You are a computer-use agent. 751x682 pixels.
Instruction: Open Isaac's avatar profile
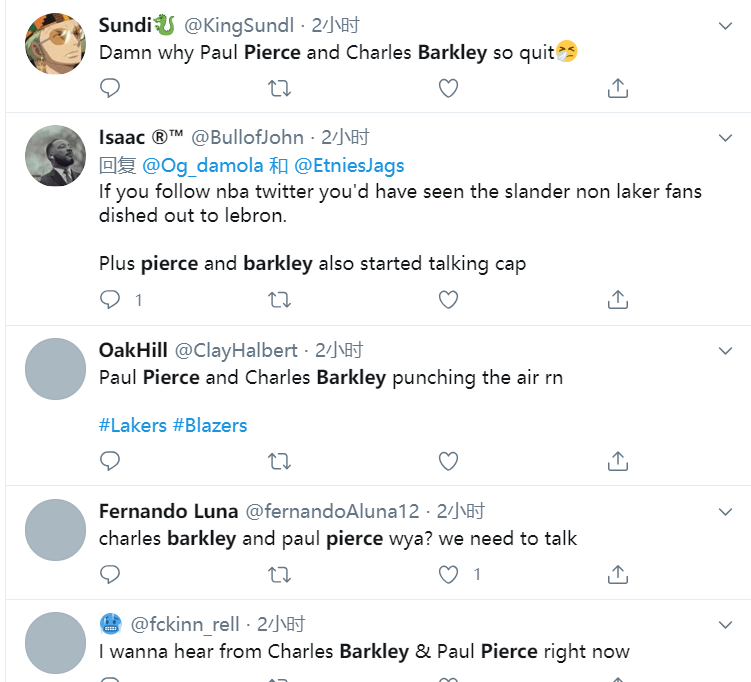pyautogui.click(x=55, y=155)
